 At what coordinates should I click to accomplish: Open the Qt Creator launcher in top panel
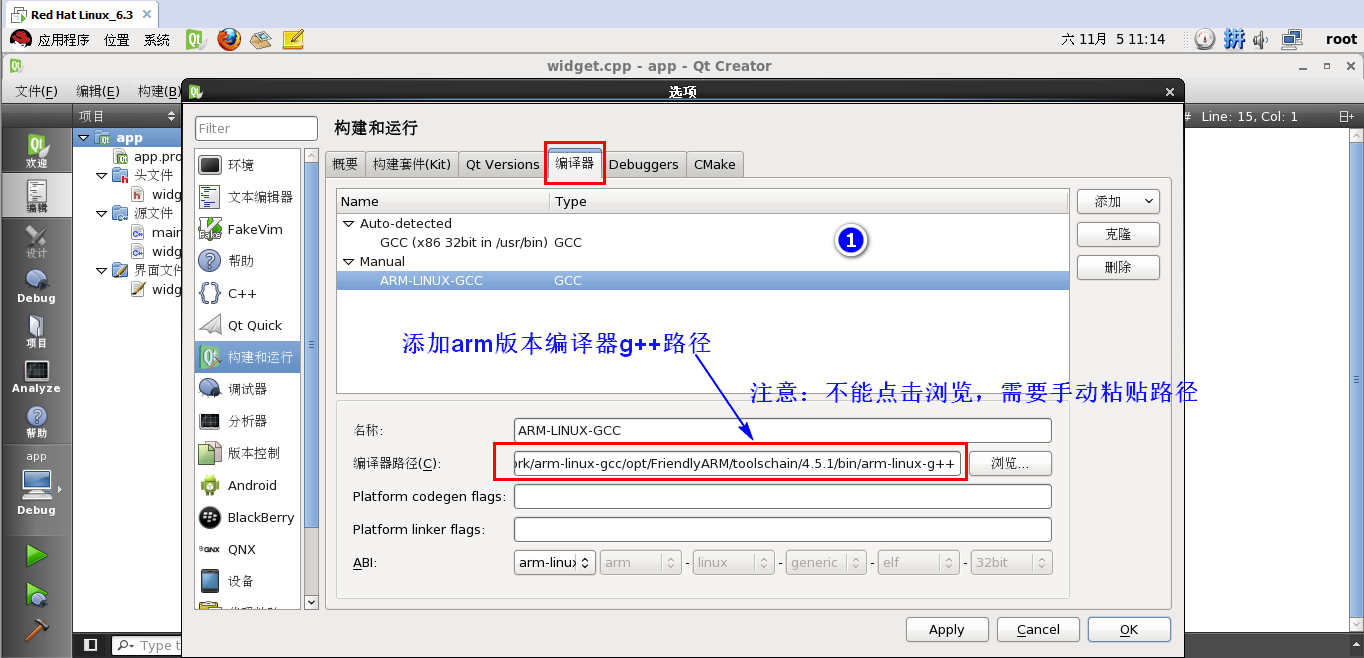tap(196, 39)
